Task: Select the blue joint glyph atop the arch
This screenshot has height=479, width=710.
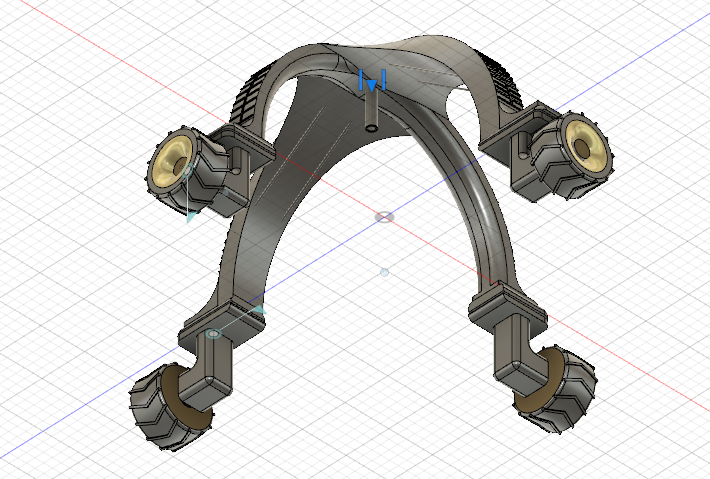Action: [372, 81]
